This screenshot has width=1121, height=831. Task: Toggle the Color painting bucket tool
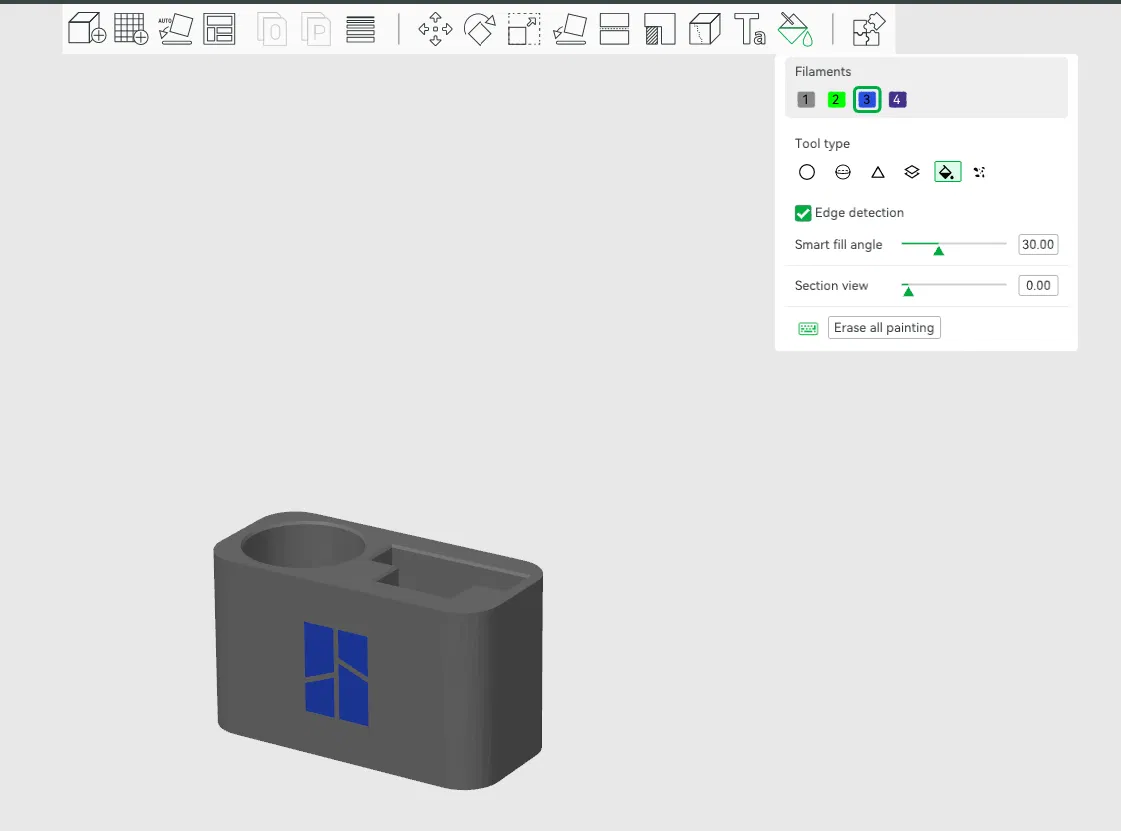(x=796, y=29)
